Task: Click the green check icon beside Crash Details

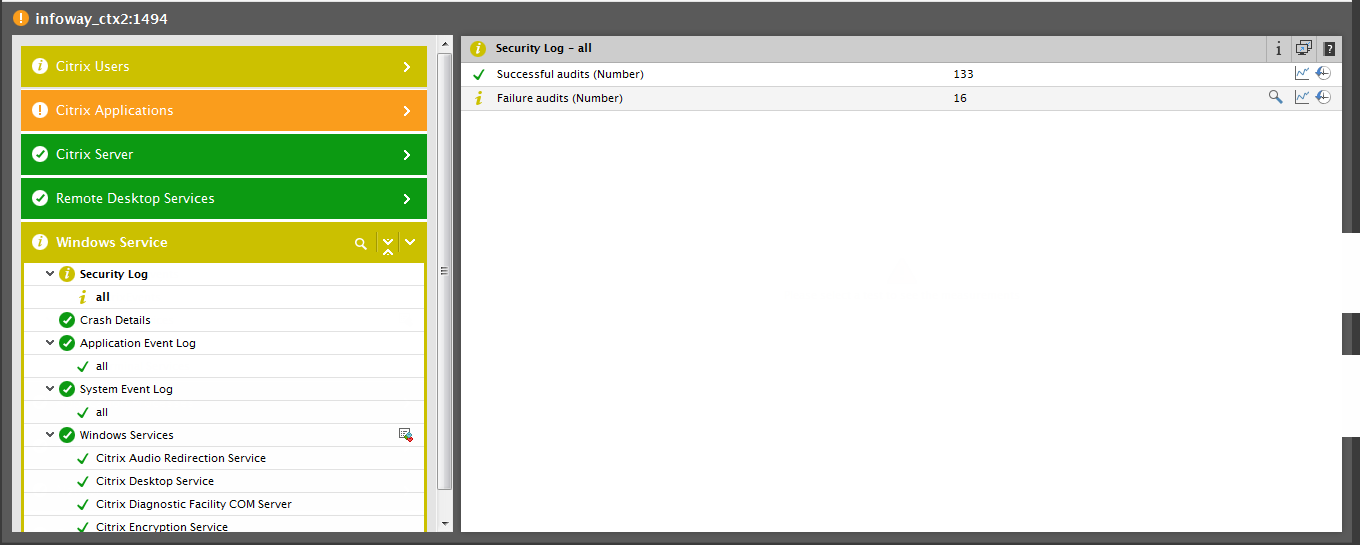Action: (67, 320)
